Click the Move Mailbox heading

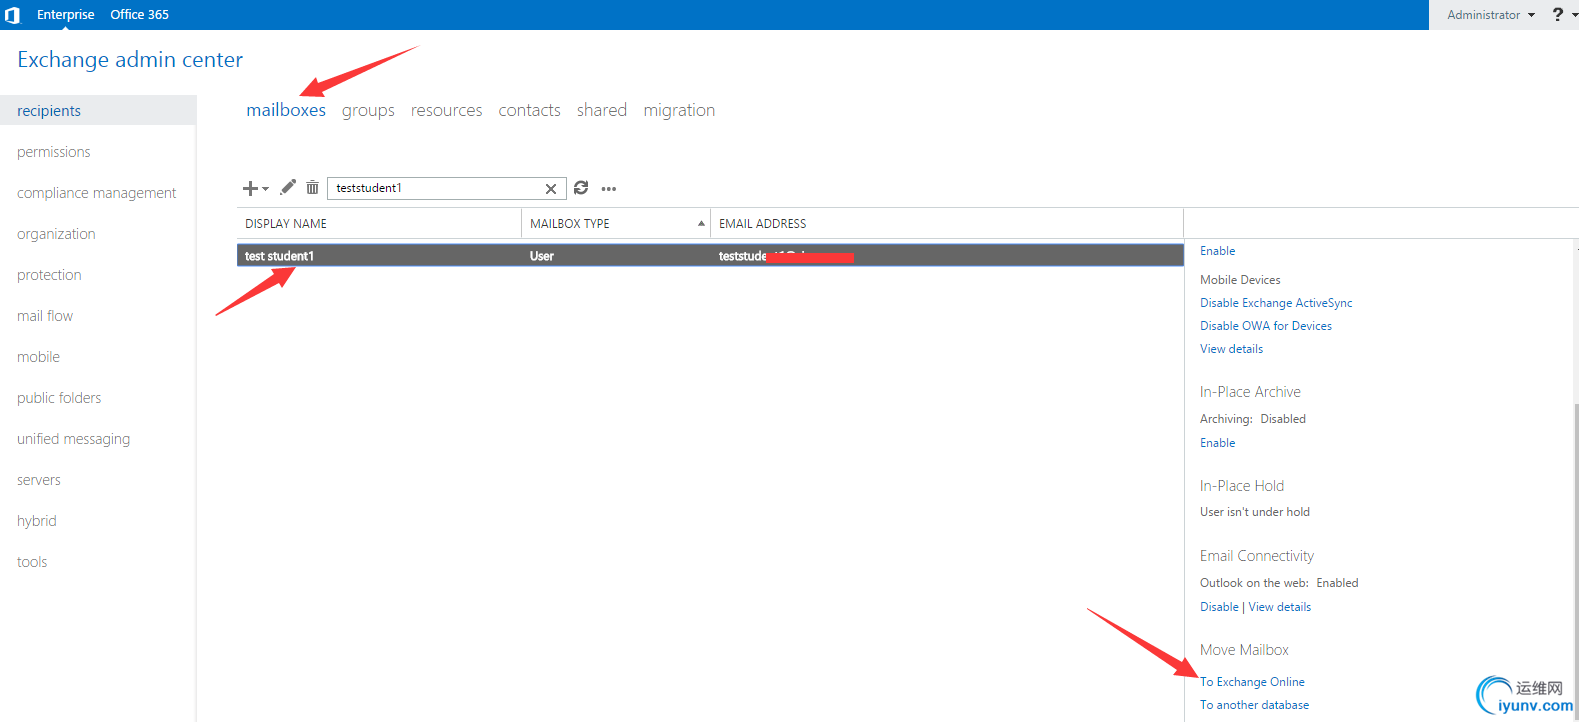(x=1244, y=650)
